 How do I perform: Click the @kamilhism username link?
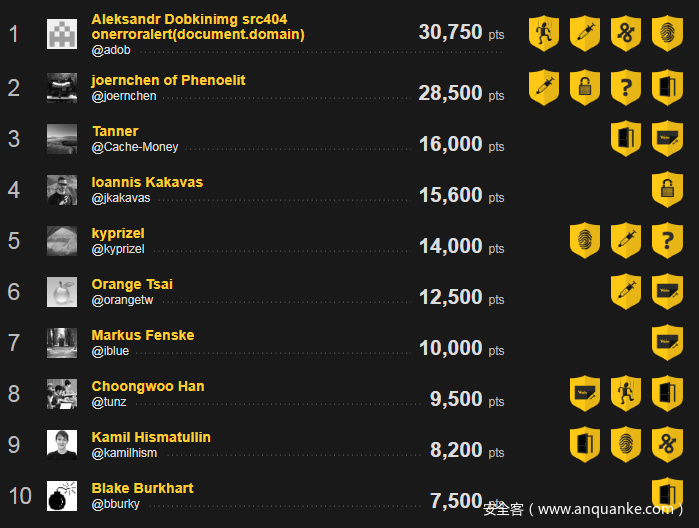click(x=123, y=453)
